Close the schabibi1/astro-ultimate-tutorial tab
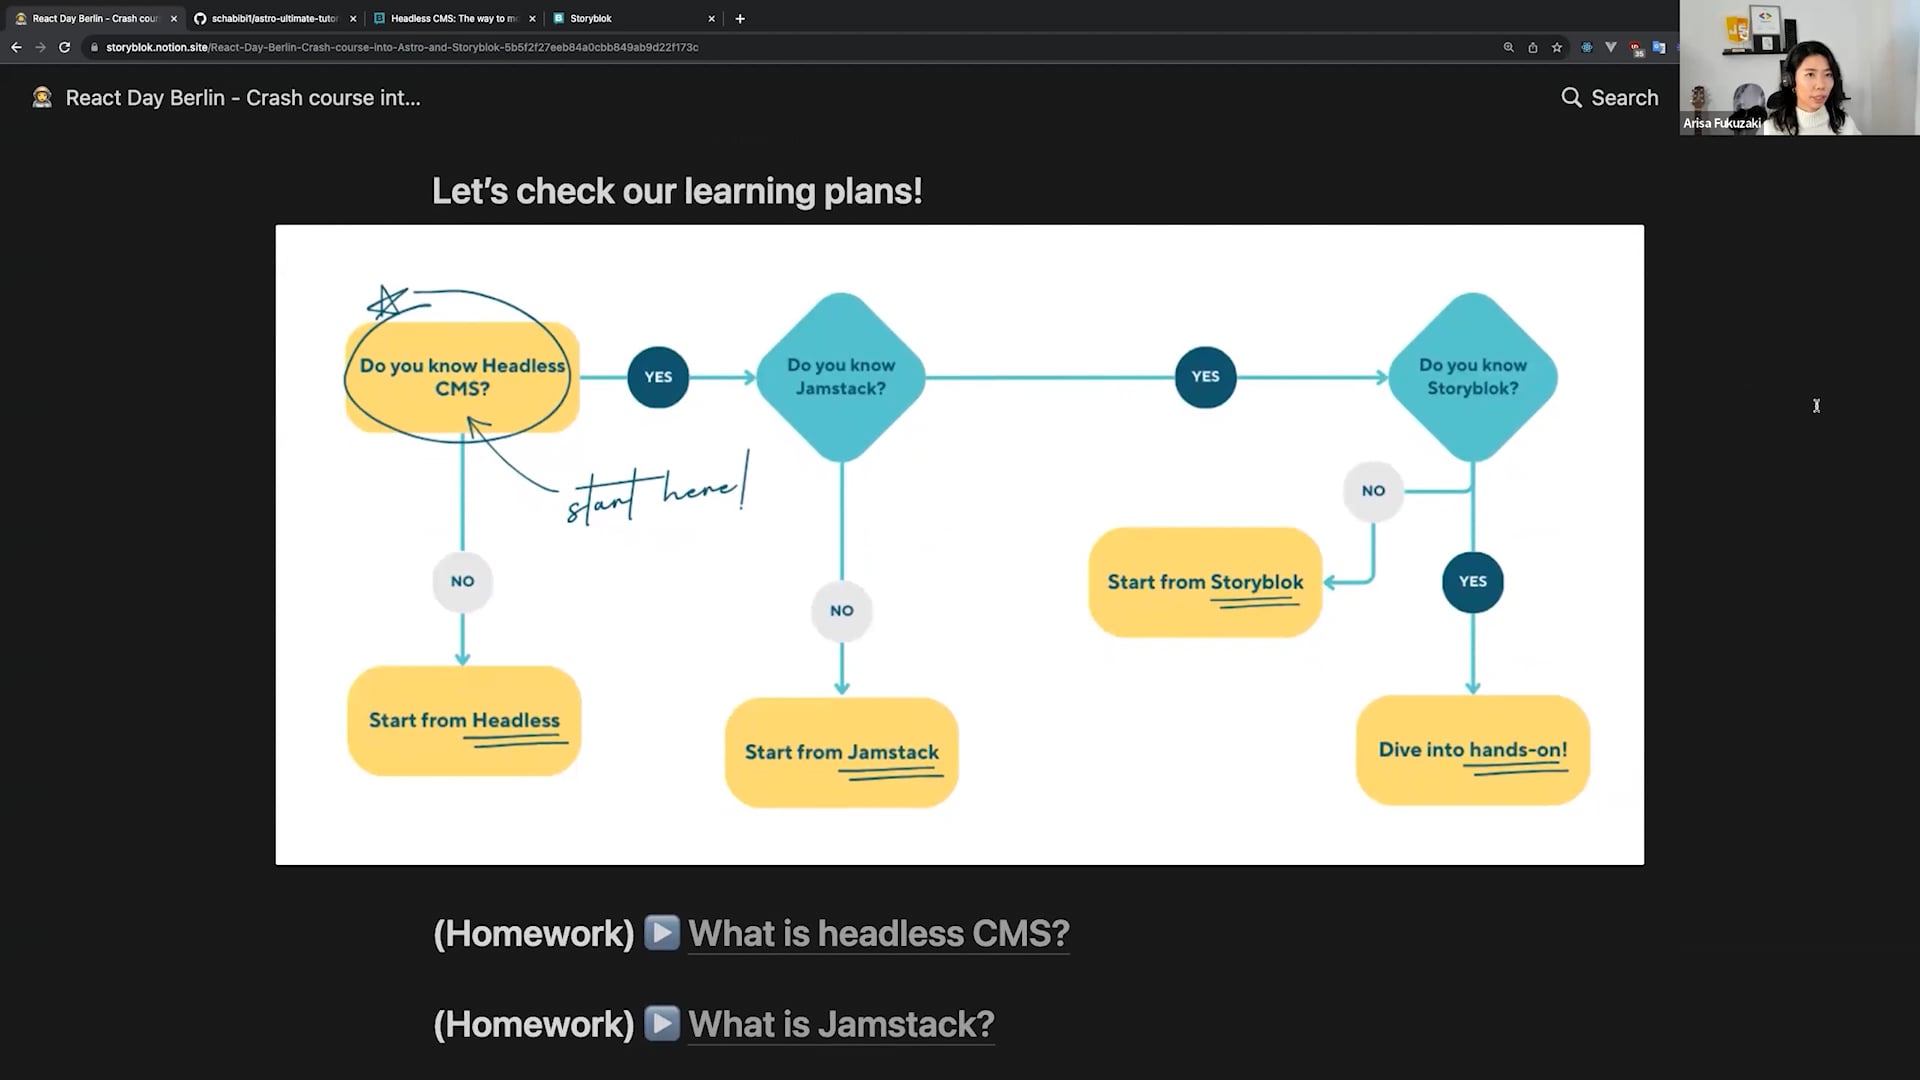 353,18
